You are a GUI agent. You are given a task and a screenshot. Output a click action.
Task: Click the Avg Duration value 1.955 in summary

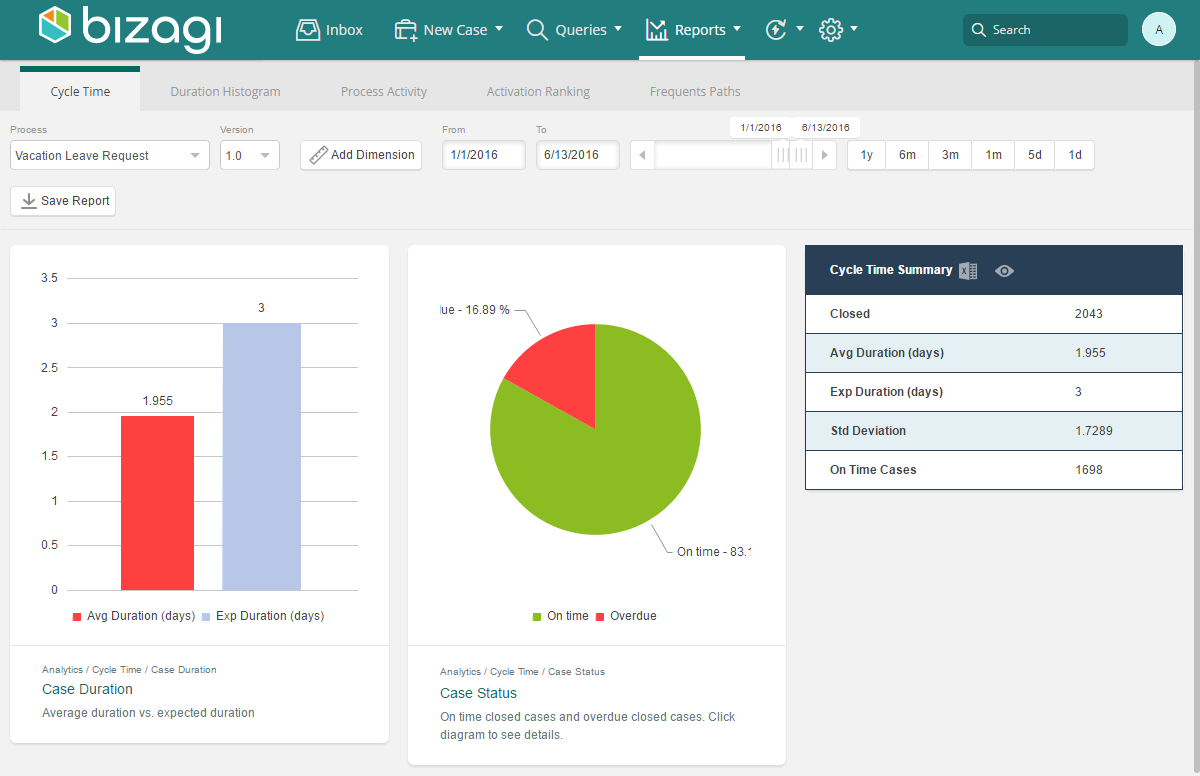(1090, 353)
